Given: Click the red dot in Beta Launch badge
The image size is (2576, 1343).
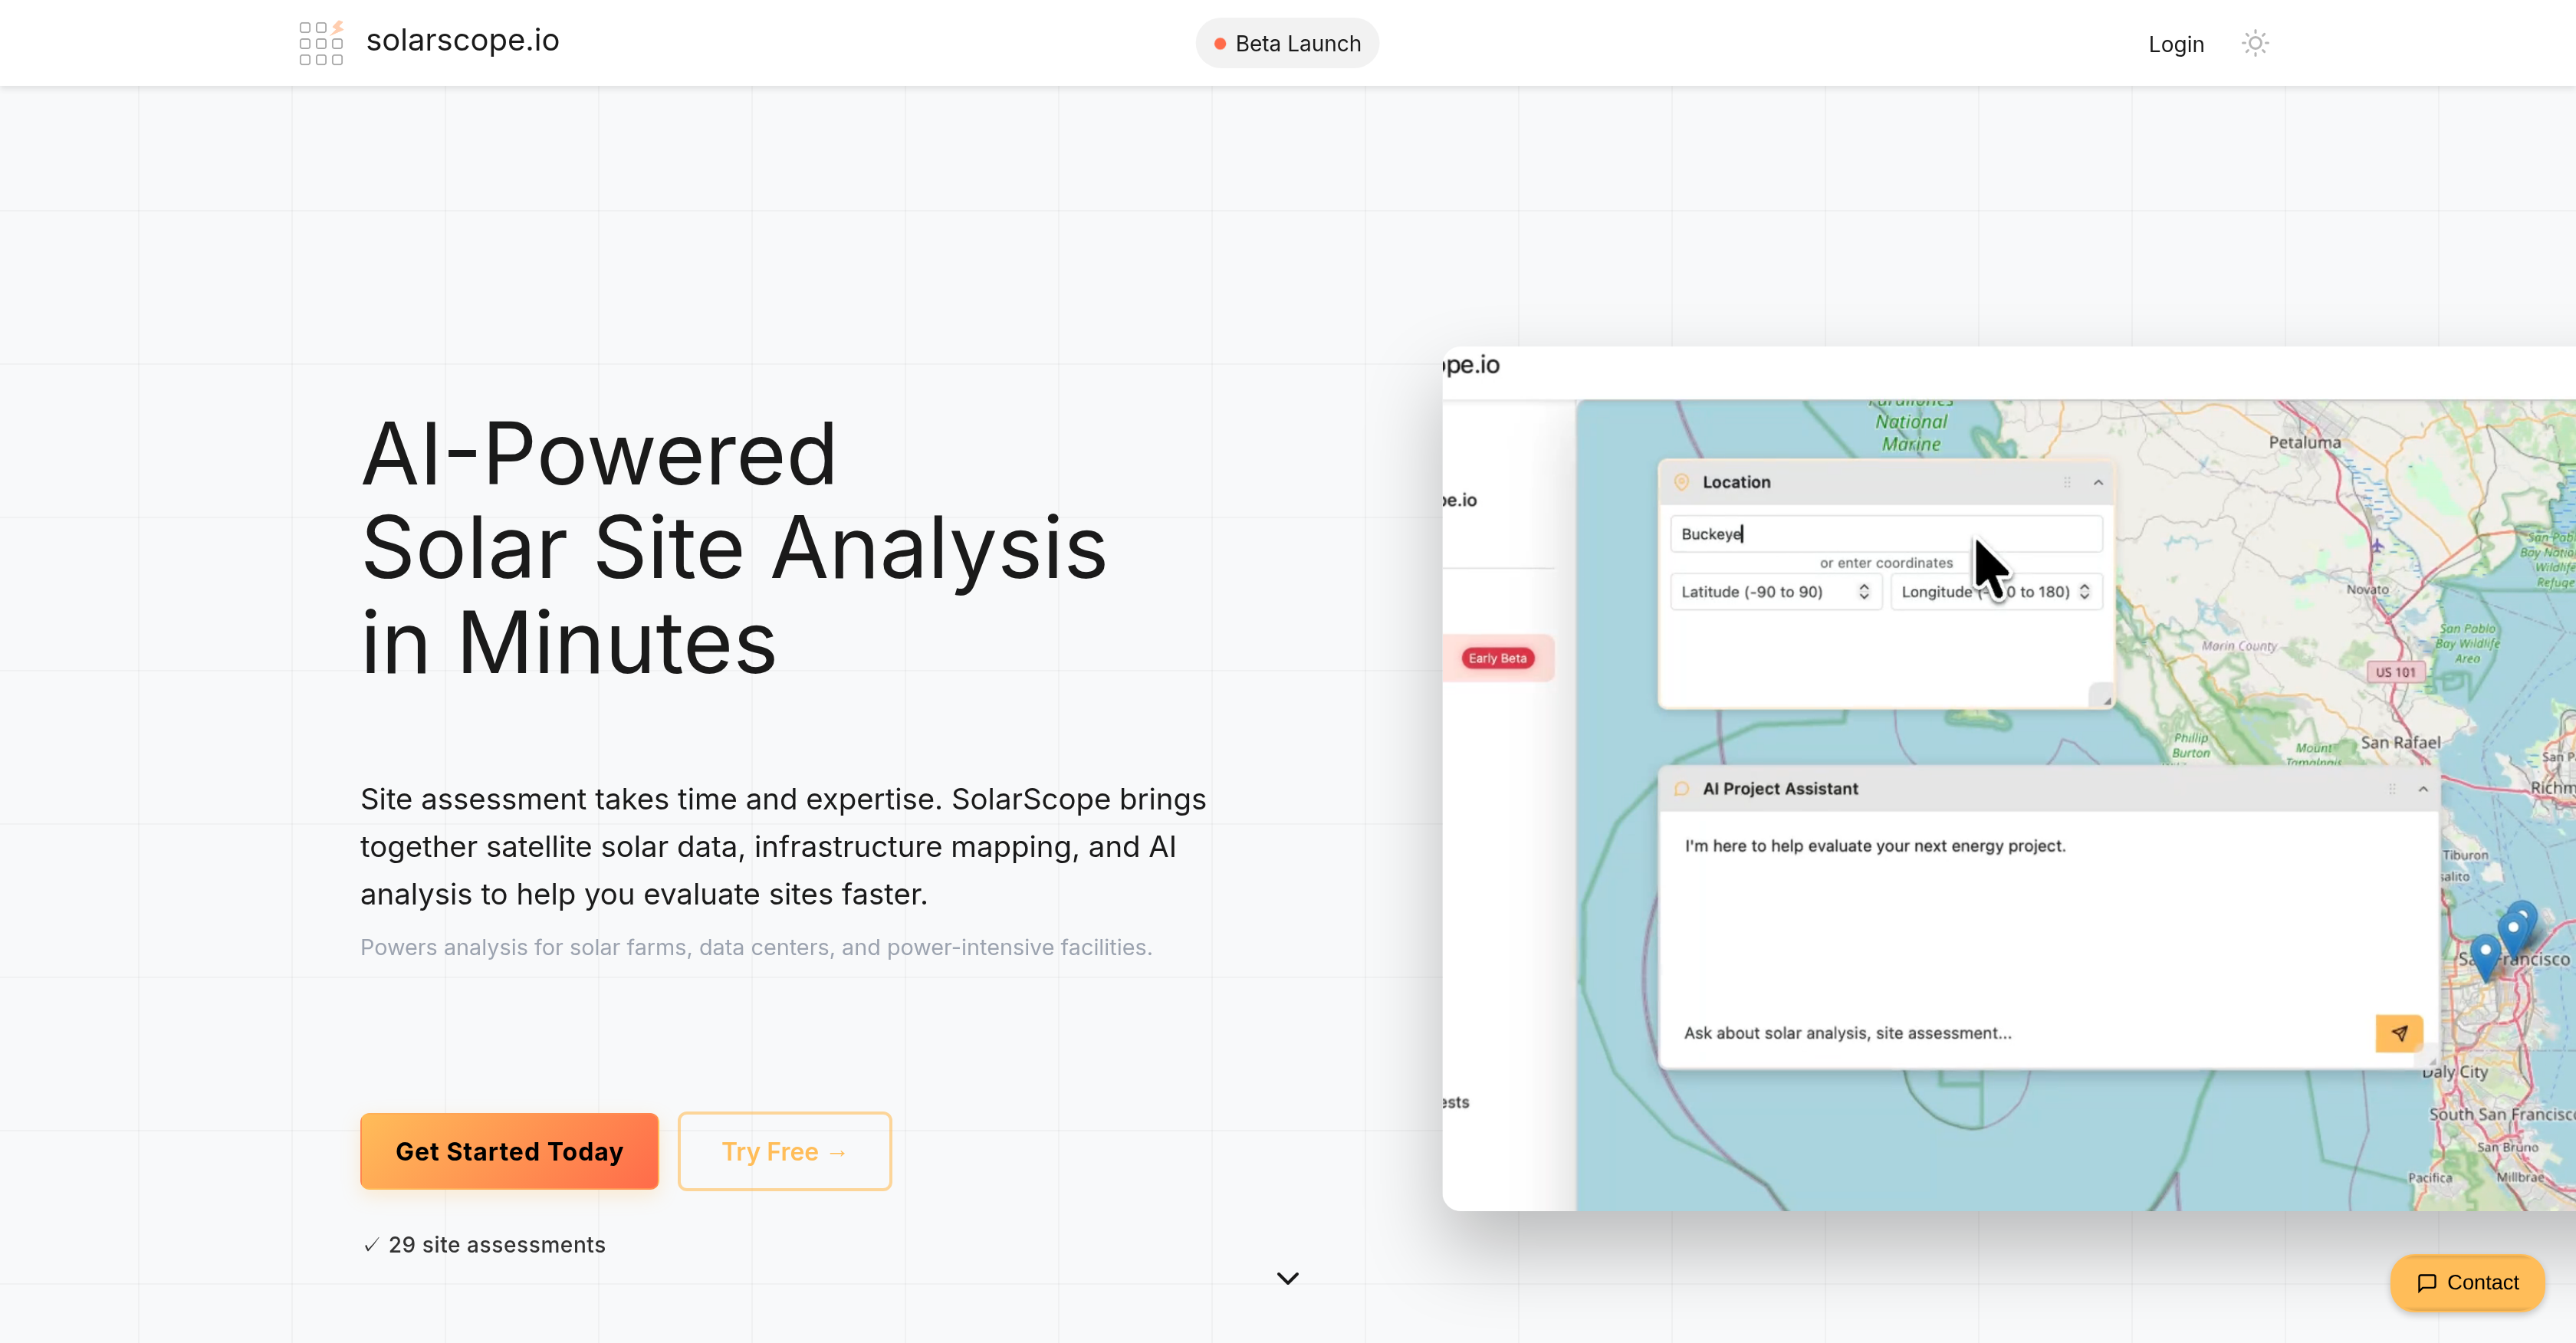Looking at the screenshot, I should coord(1220,44).
